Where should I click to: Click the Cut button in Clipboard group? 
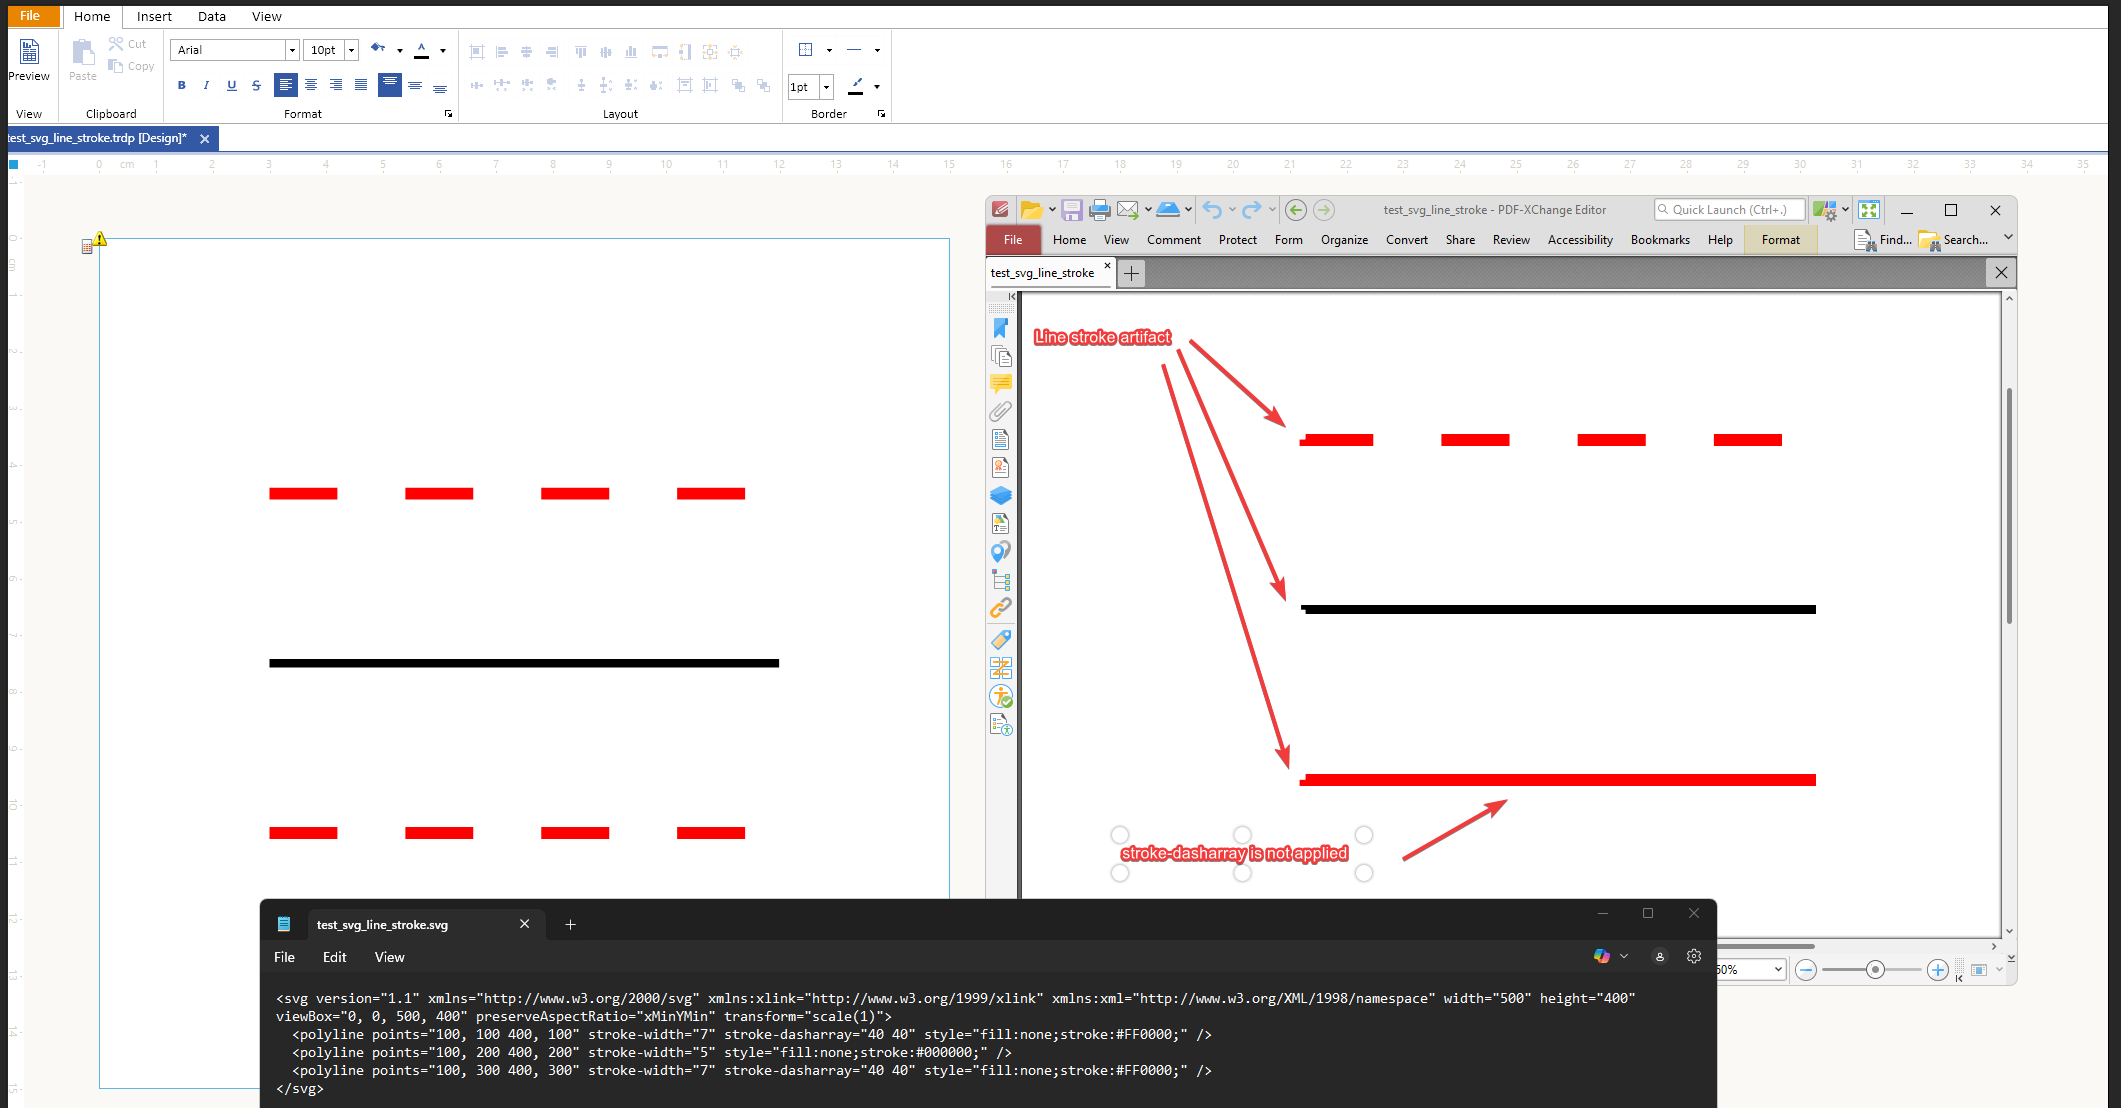pyautogui.click(x=128, y=44)
